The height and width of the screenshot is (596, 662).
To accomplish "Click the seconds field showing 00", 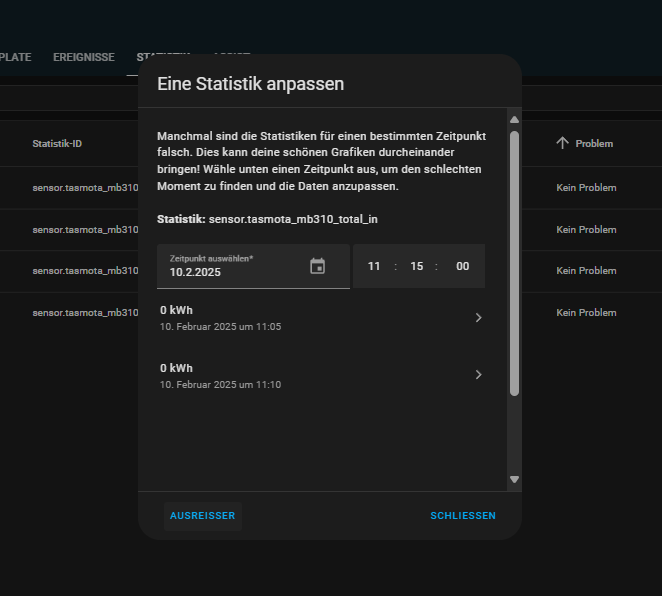I will point(462,266).
